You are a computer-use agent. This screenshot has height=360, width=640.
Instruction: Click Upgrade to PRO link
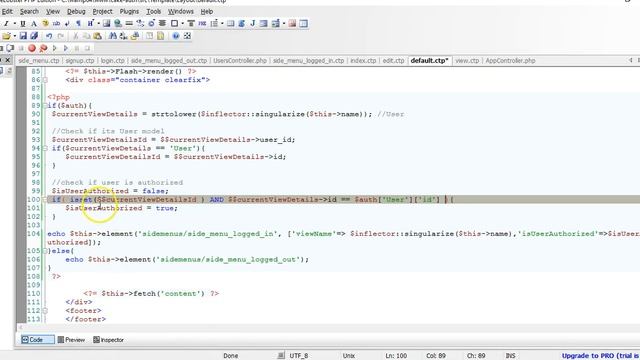coord(600,356)
